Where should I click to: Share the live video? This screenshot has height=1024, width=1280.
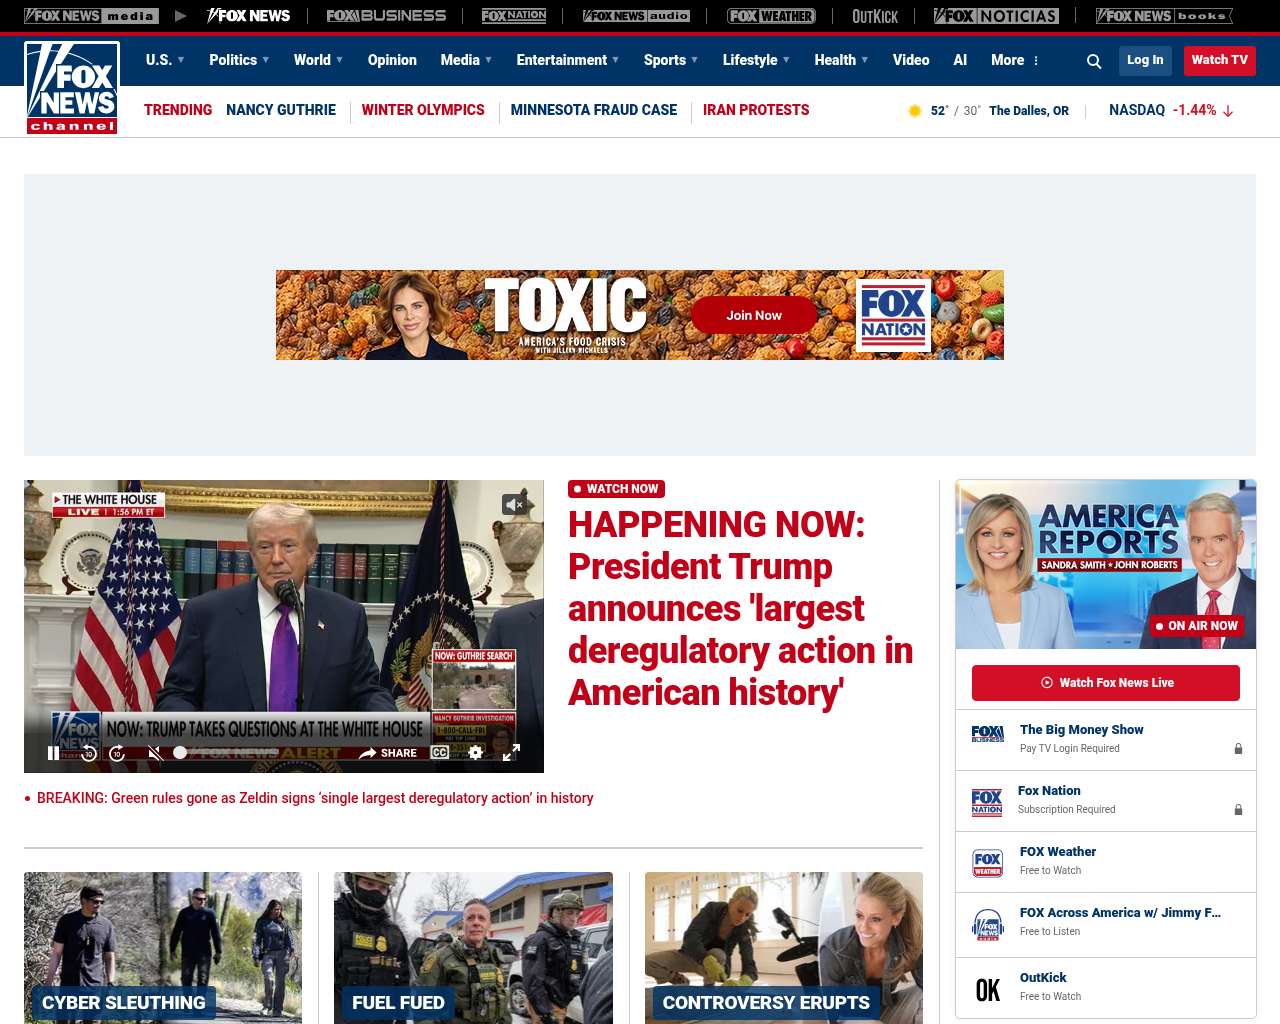tap(388, 753)
